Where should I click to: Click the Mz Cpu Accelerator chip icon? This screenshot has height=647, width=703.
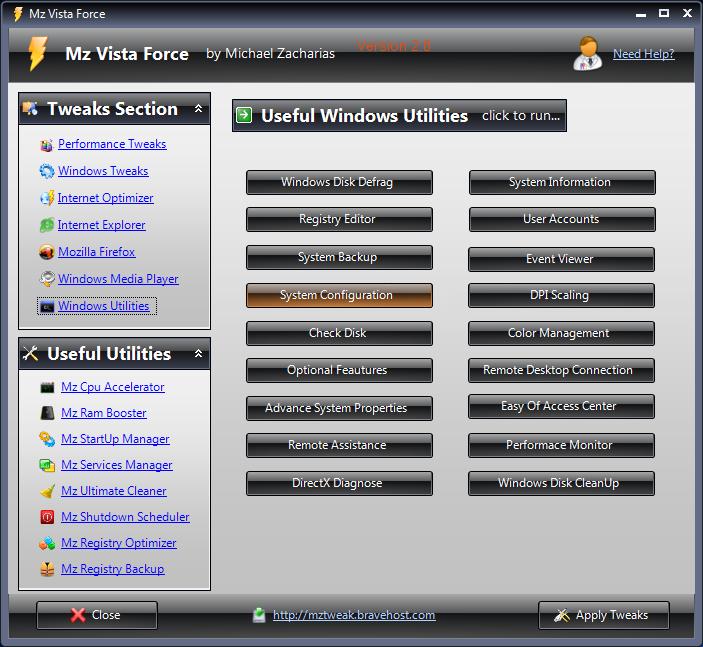coord(46,387)
